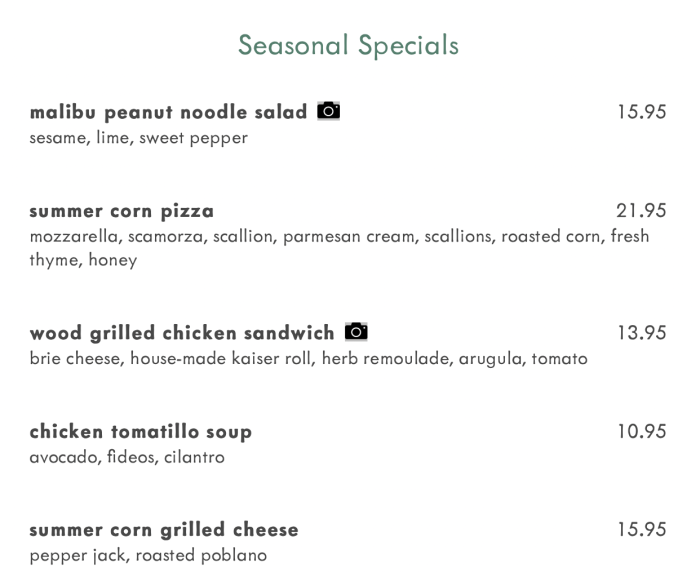Click the 21.95 summer corn pizza price
The image size is (700, 577).
click(x=641, y=211)
